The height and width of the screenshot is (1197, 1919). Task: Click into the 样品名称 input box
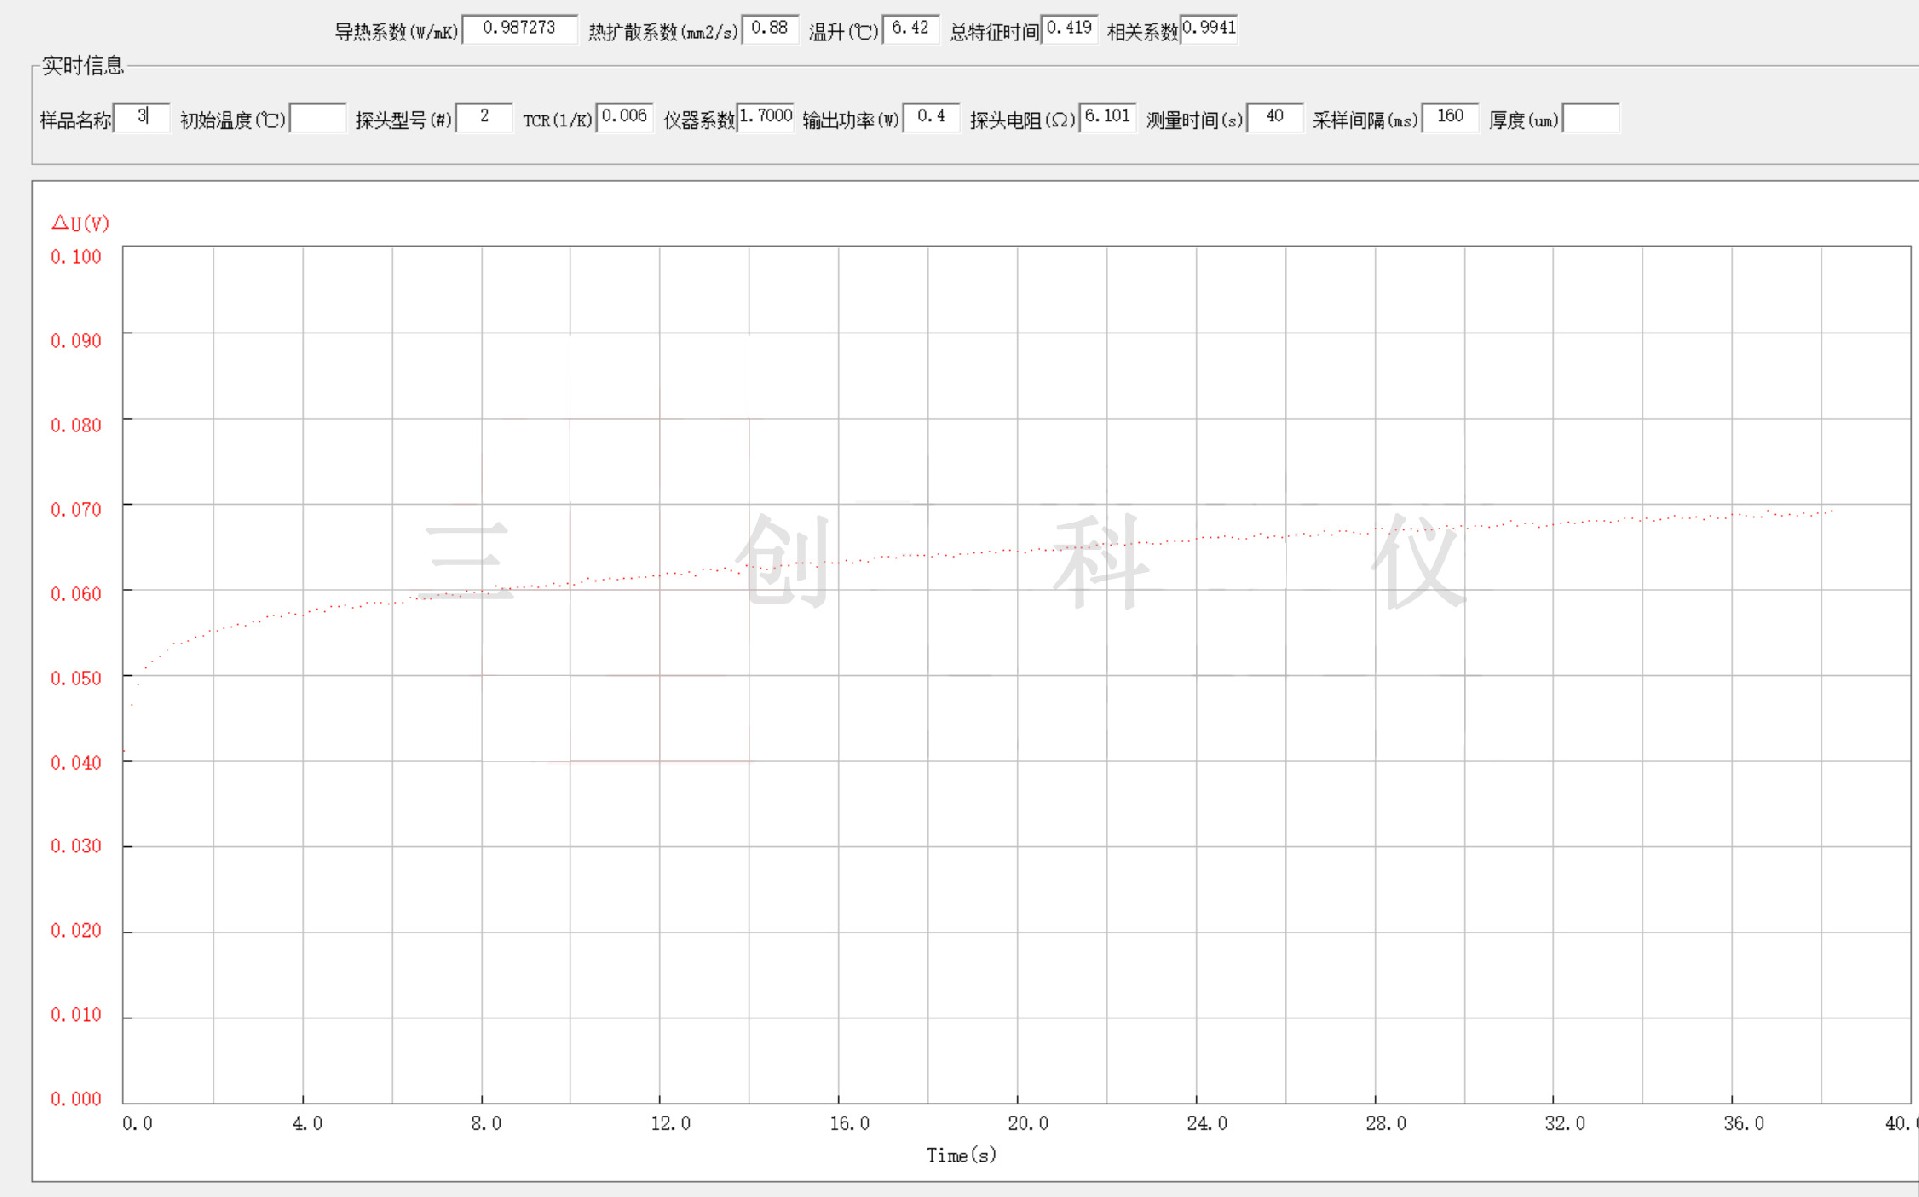pos(142,118)
